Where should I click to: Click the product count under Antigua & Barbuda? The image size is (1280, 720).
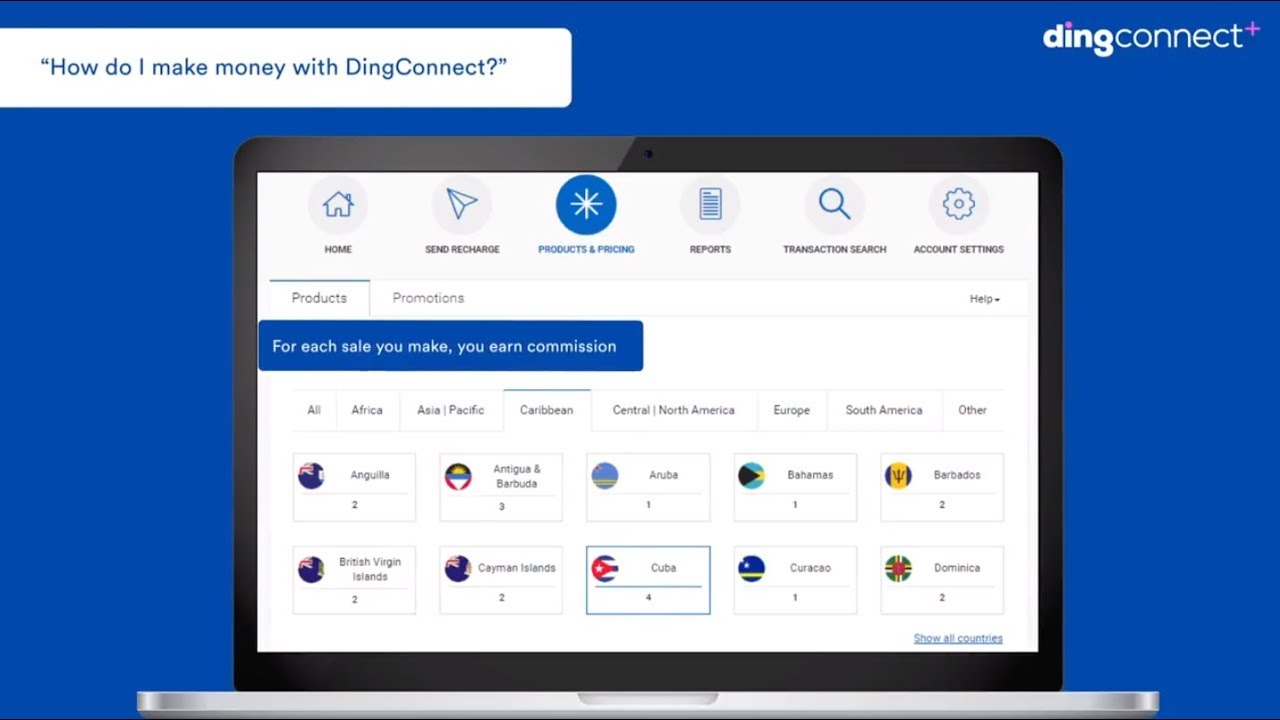[x=501, y=507]
